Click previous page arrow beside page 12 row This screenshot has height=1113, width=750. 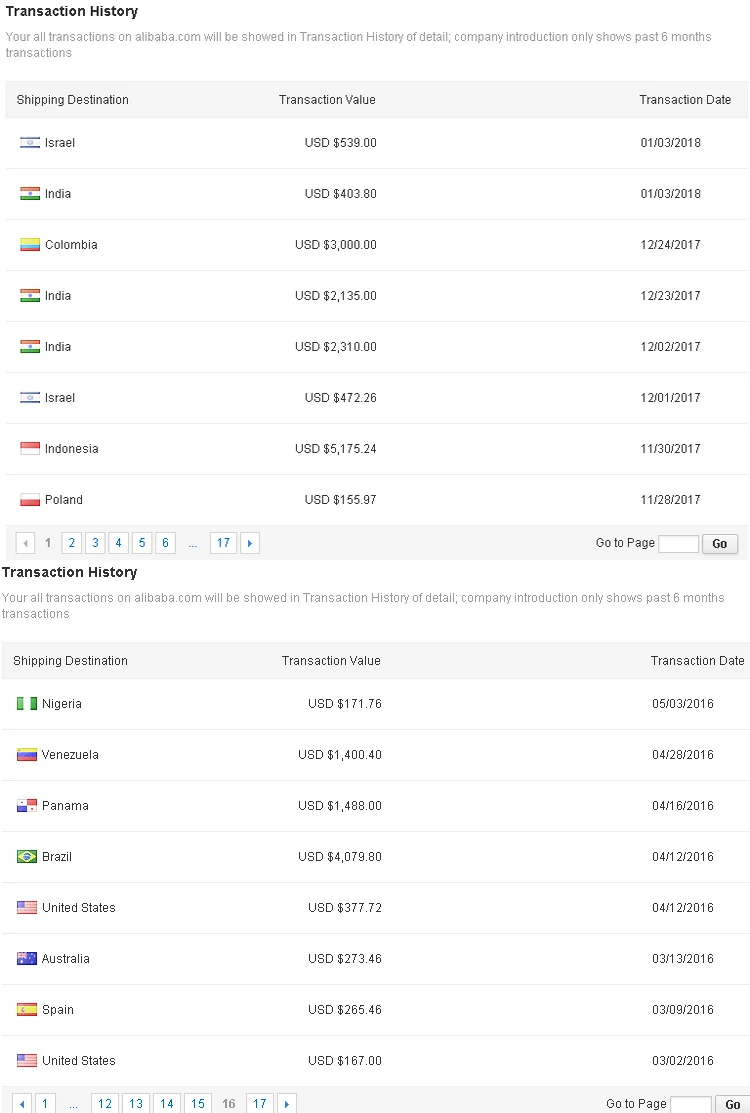coord(22,1104)
